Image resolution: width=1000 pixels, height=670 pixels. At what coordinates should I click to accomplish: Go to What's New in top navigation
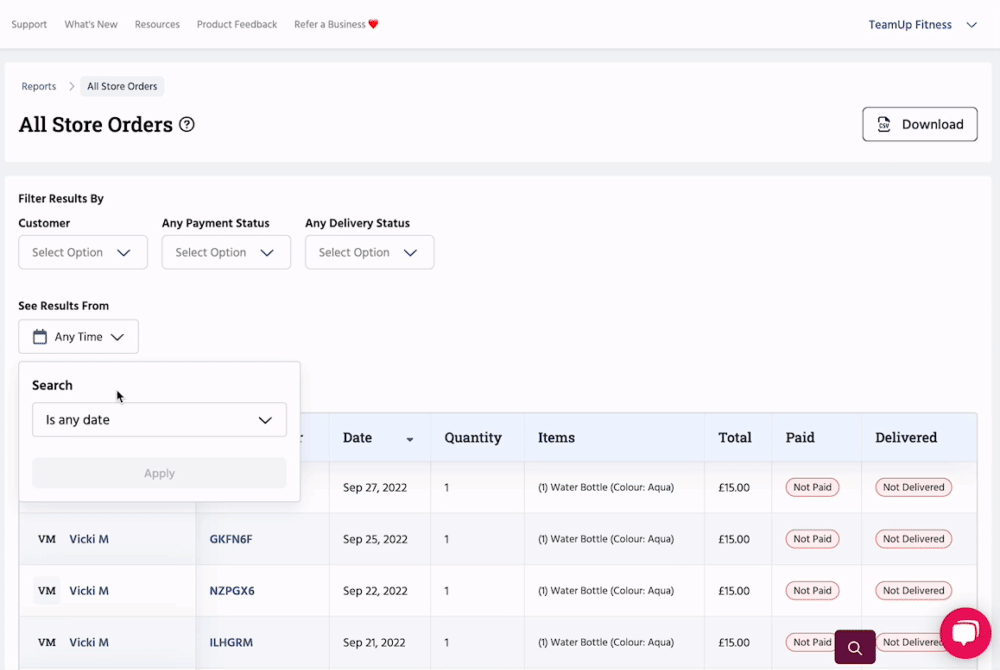click(x=91, y=25)
